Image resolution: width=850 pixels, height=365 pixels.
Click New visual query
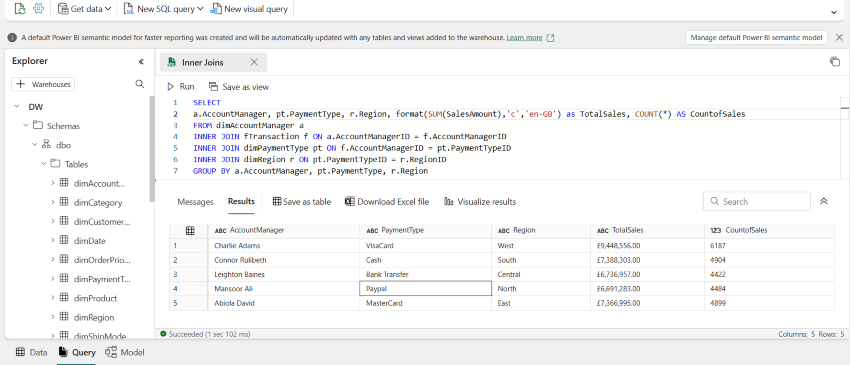(249, 9)
